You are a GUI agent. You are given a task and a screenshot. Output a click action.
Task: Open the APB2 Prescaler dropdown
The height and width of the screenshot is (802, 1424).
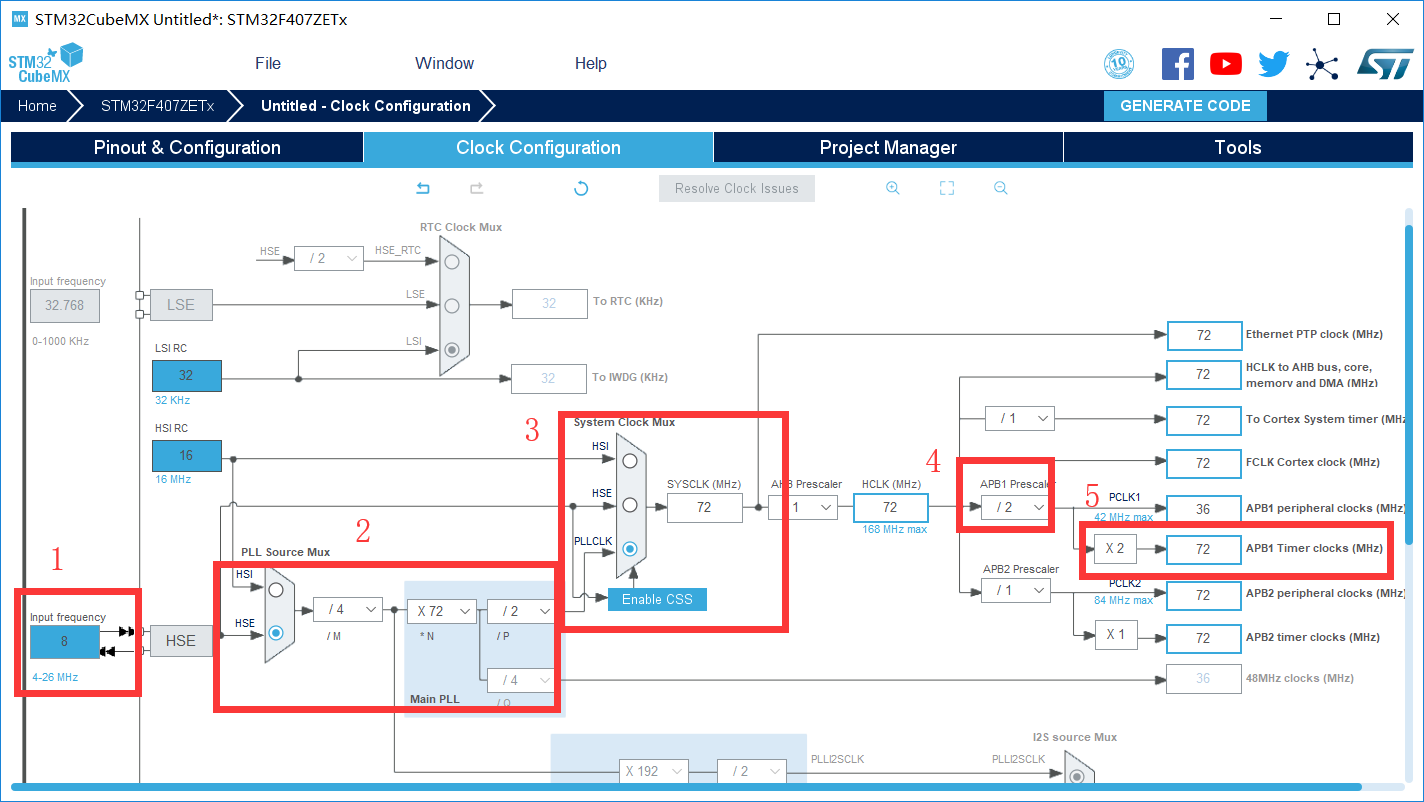click(1015, 591)
